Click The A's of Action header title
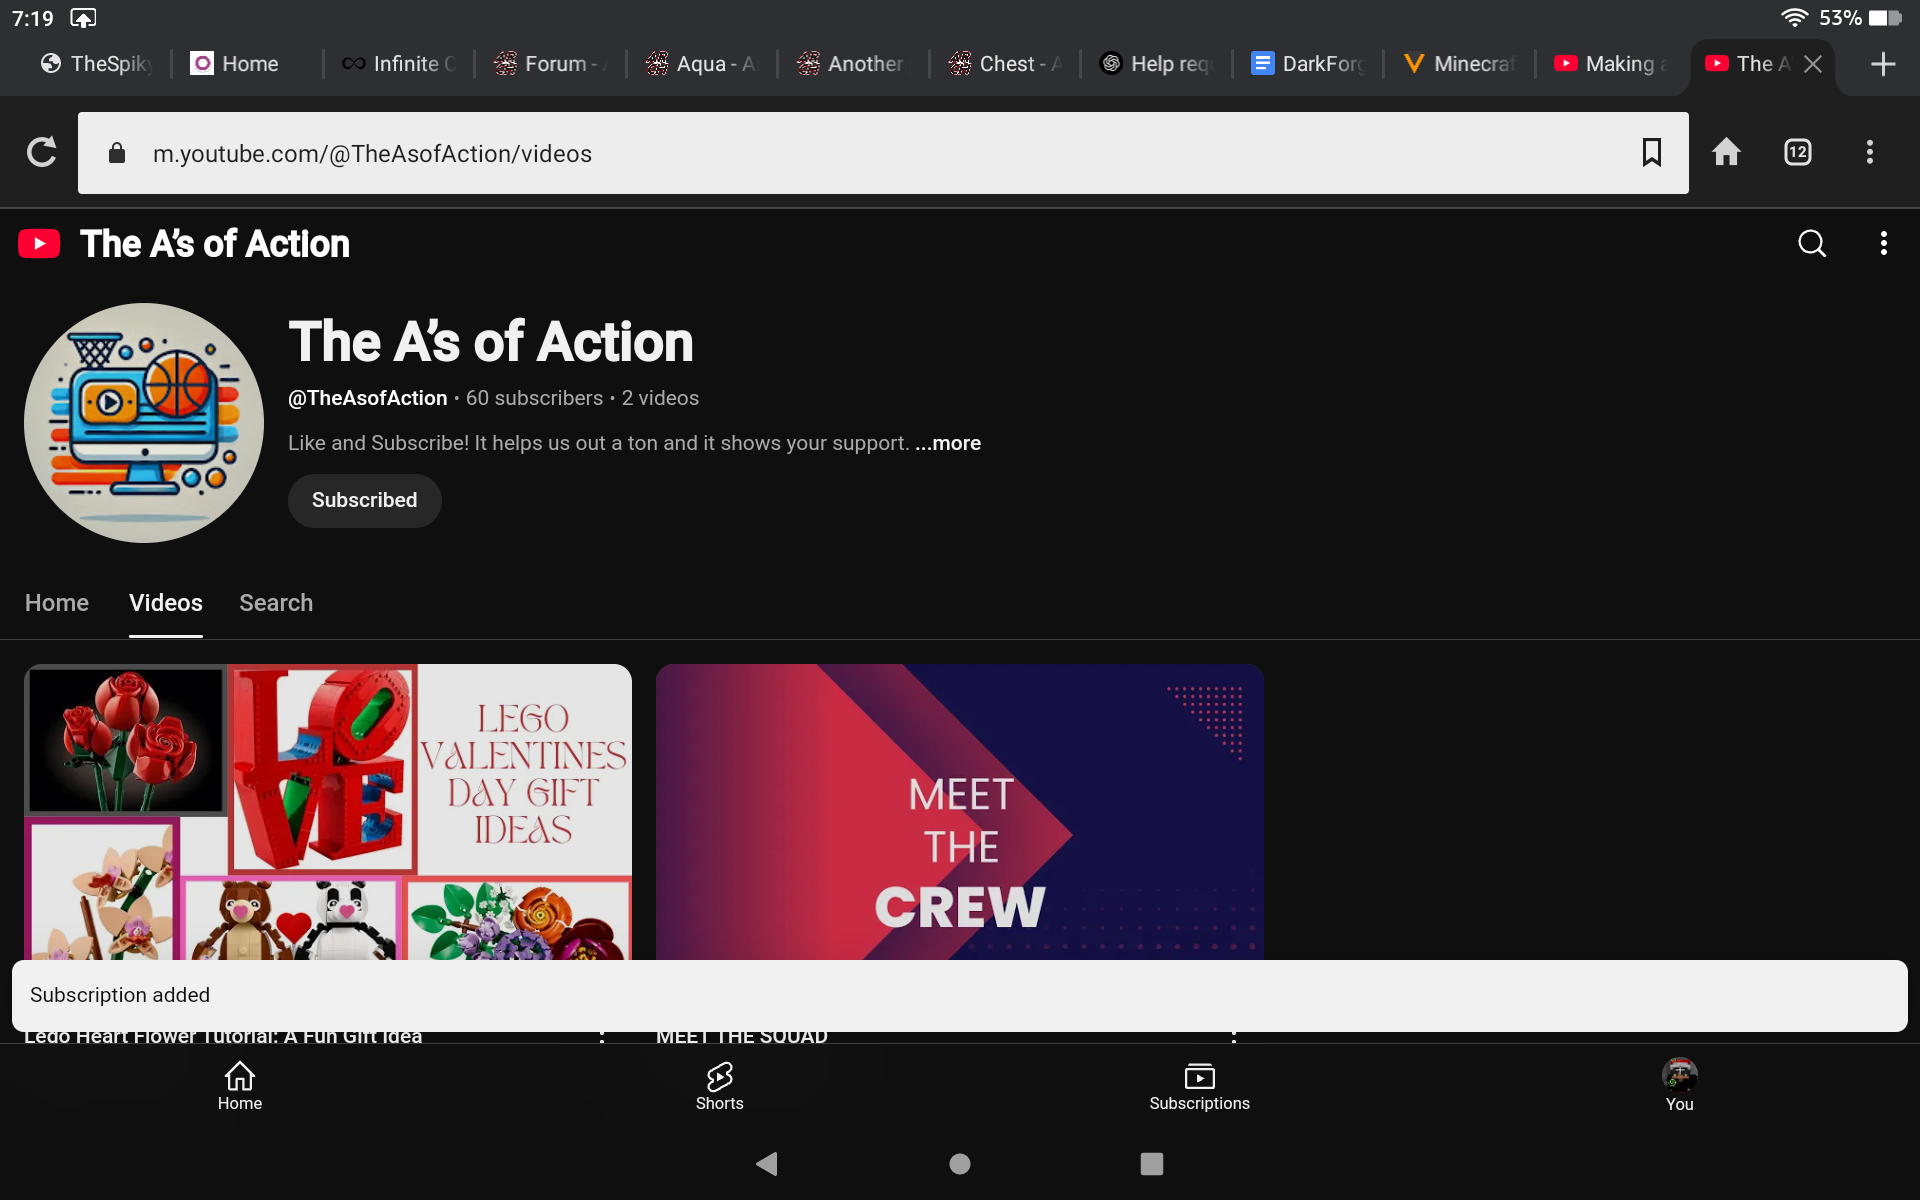The image size is (1920, 1200). pyautogui.click(x=215, y=244)
